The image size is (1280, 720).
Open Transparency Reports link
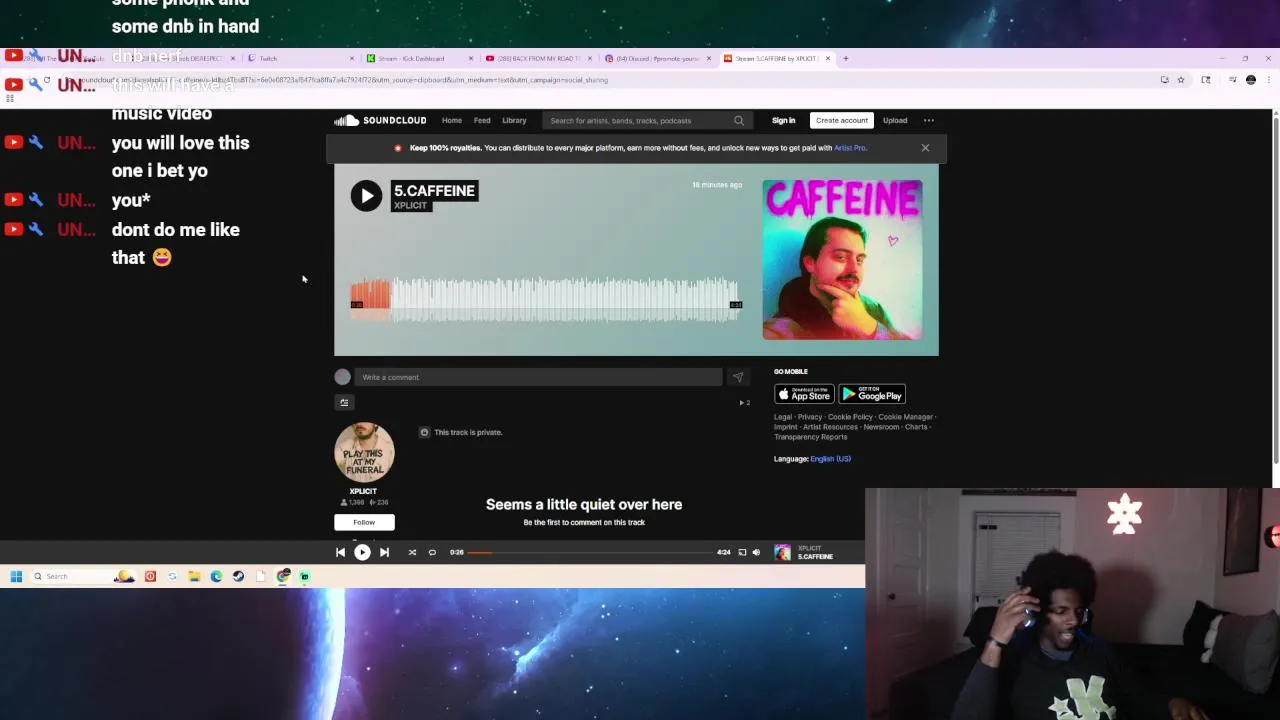coord(810,437)
